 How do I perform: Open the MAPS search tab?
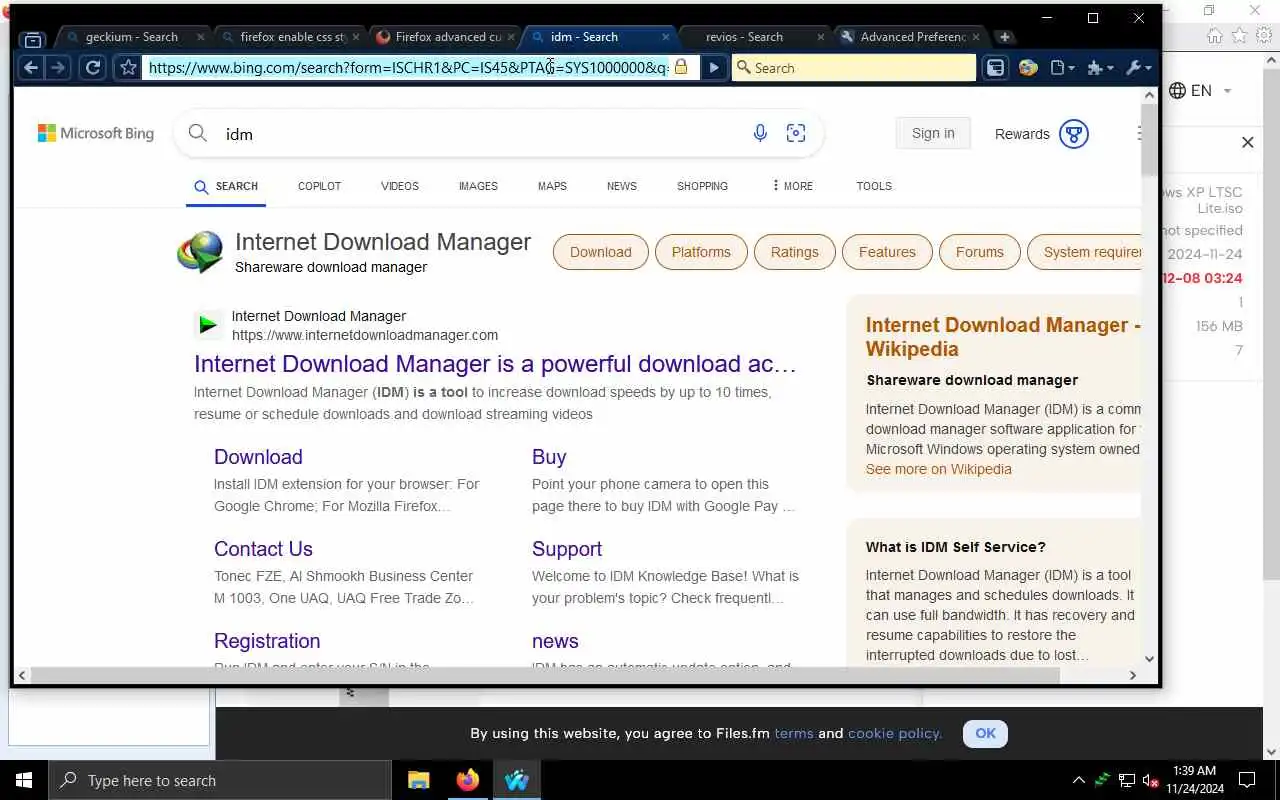[x=552, y=186]
